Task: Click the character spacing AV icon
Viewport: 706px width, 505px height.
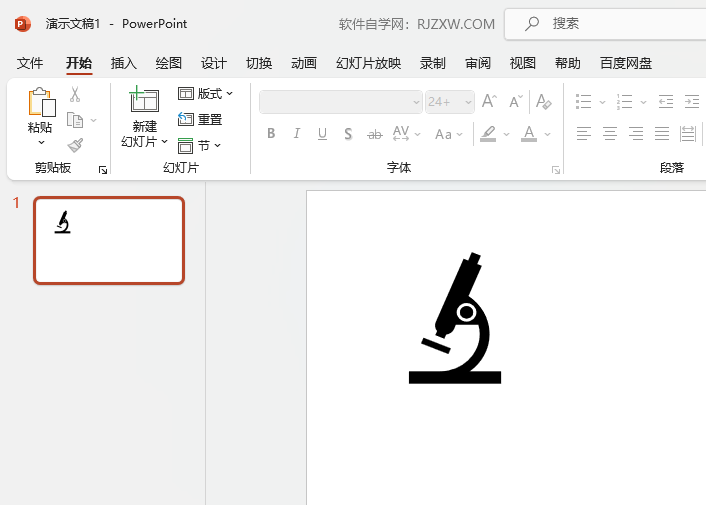Action: tap(401, 133)
